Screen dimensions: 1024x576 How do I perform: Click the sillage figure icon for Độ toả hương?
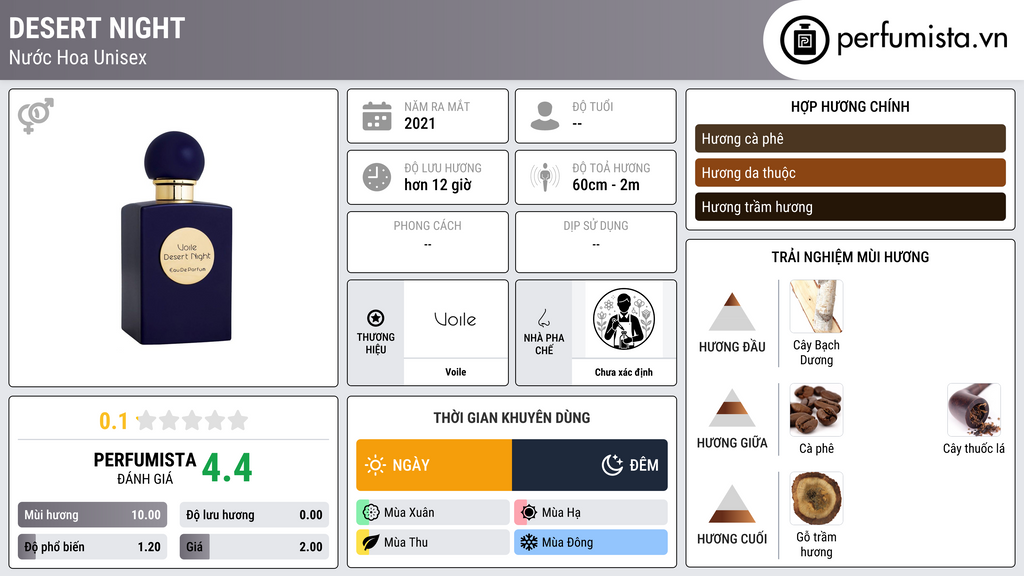[x=545, y=177]
